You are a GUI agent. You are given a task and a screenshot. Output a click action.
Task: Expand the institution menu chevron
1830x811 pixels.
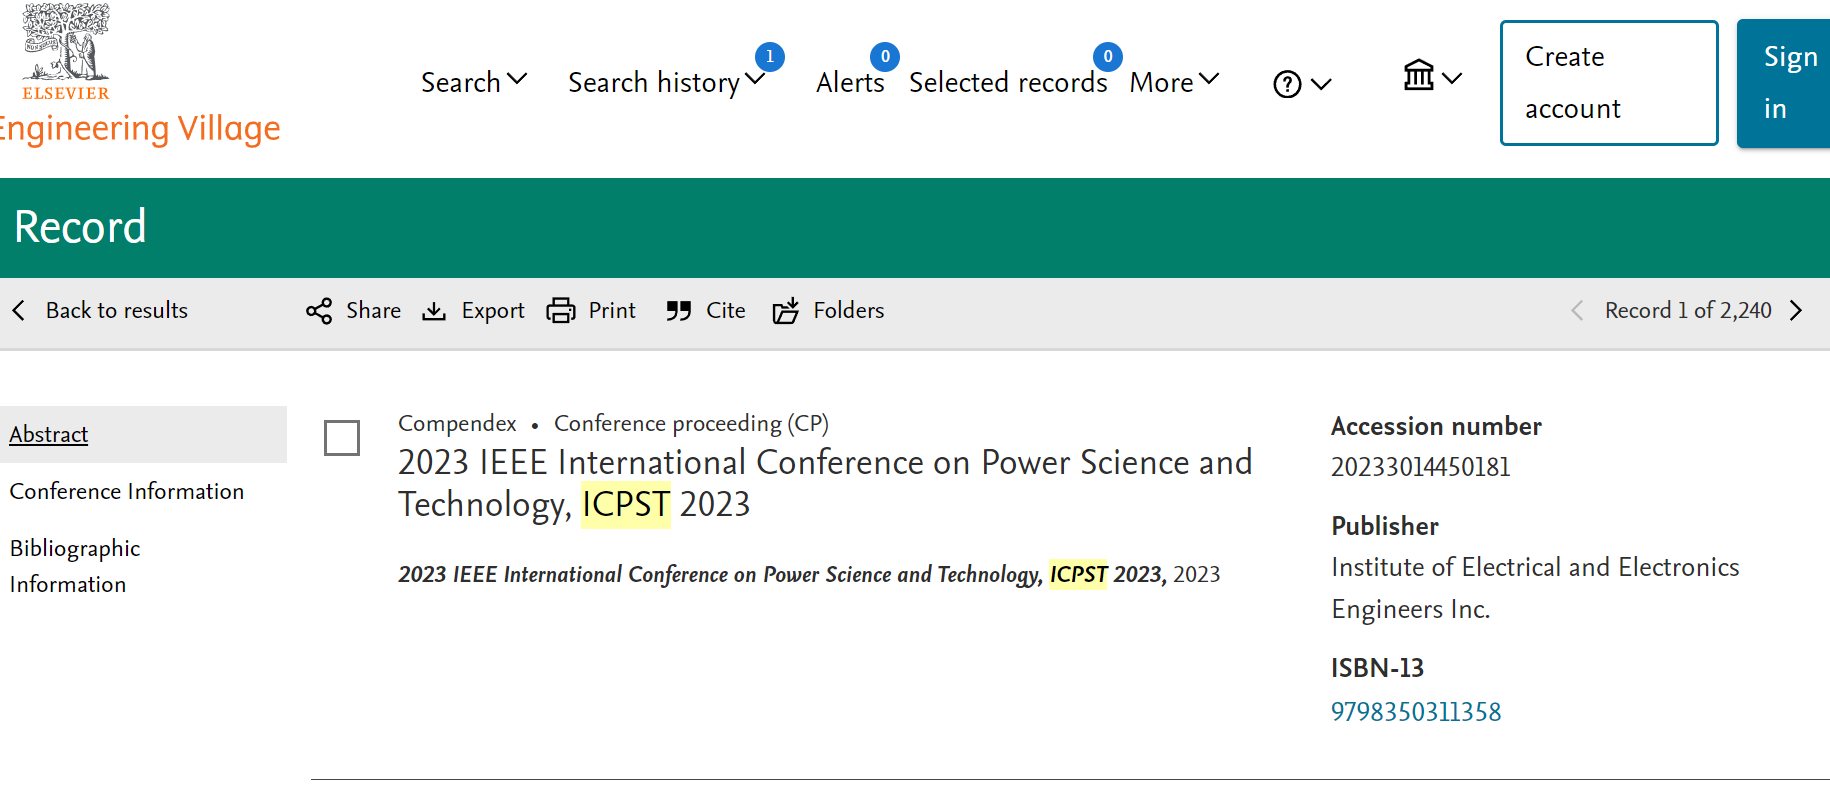1452,78
